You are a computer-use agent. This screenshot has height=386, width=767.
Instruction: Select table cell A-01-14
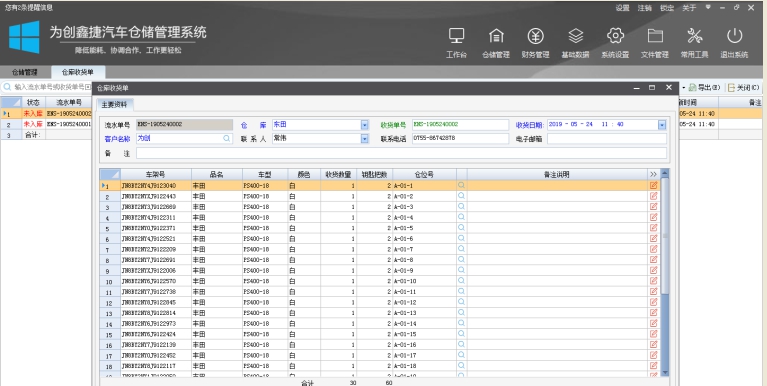tap(424, 323)
